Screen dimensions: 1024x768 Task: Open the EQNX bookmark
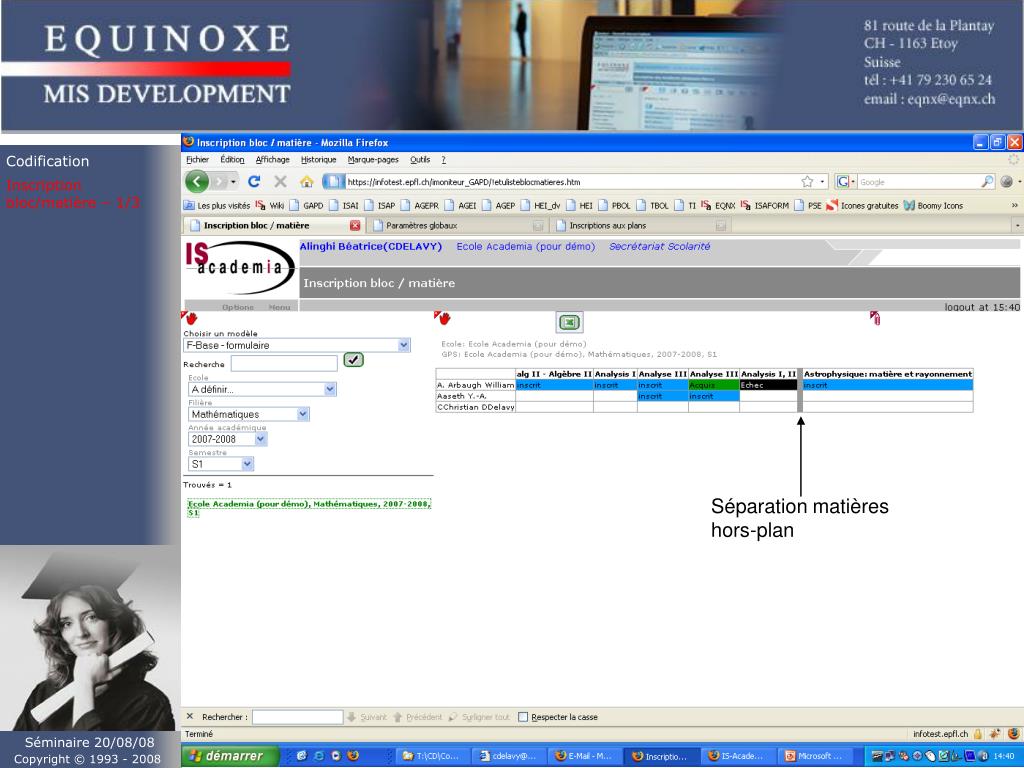718,205
